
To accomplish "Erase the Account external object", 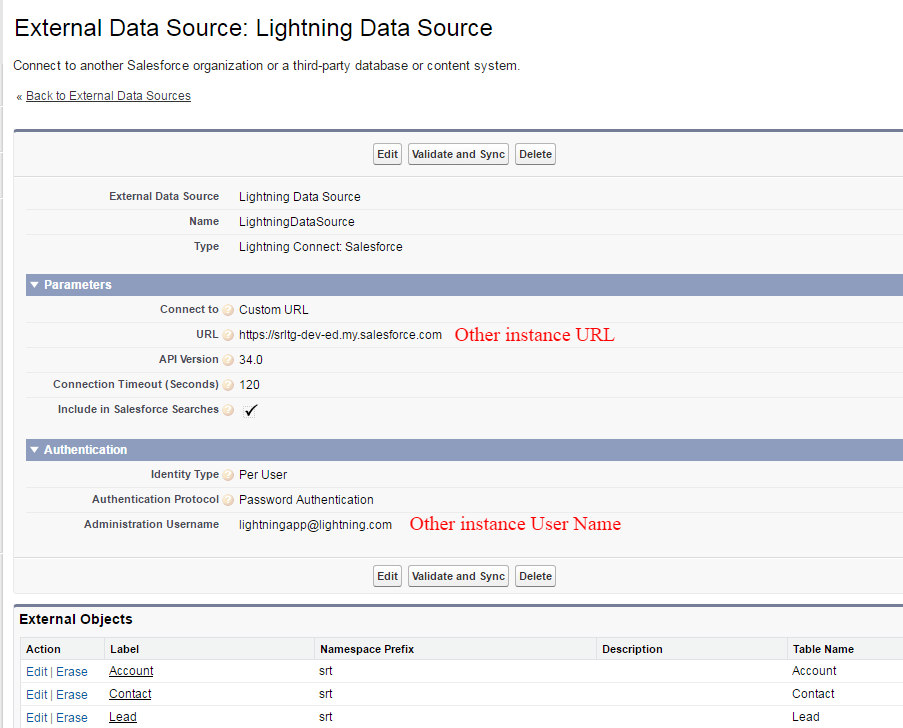I will 72,672.
